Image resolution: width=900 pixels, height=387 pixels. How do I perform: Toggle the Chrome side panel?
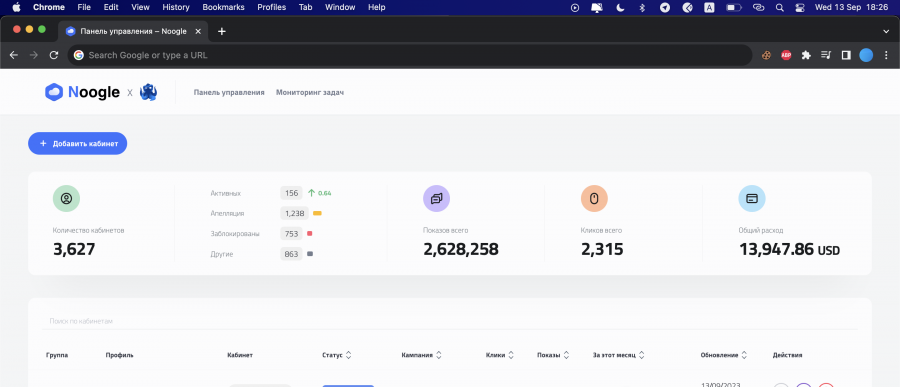(845, 55)
